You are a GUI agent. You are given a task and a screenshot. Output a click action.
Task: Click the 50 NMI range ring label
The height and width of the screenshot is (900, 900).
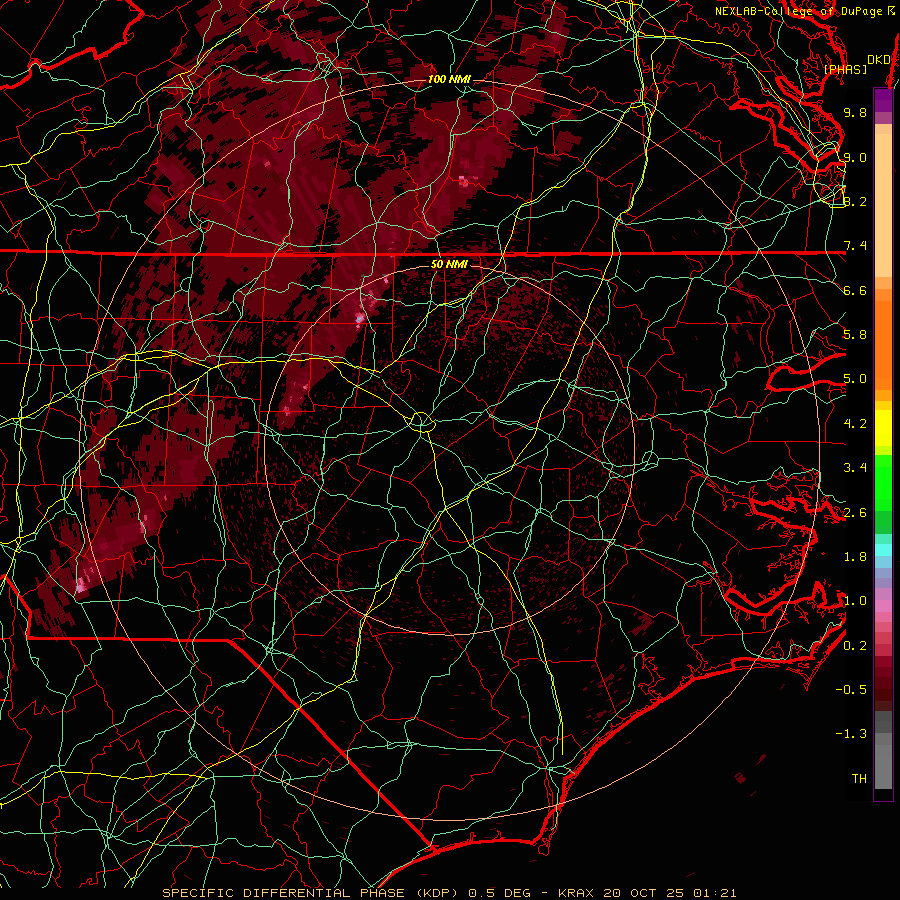pyautogui.click(x=449, y=264)
